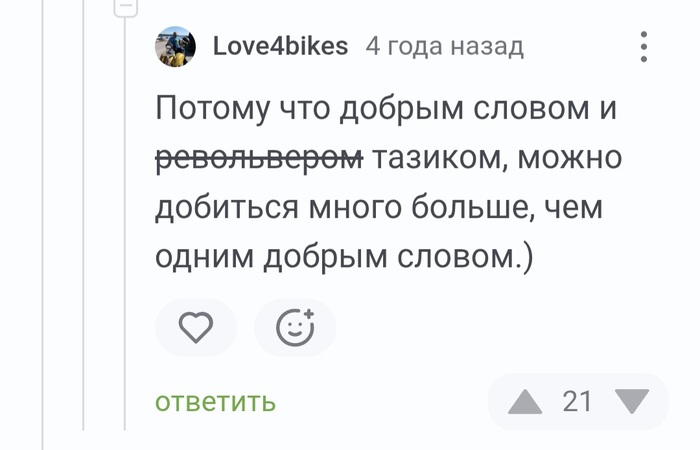
Task: Open the Love4bikes user profile link
Action: pyautogui.click(x=280, y=46)
